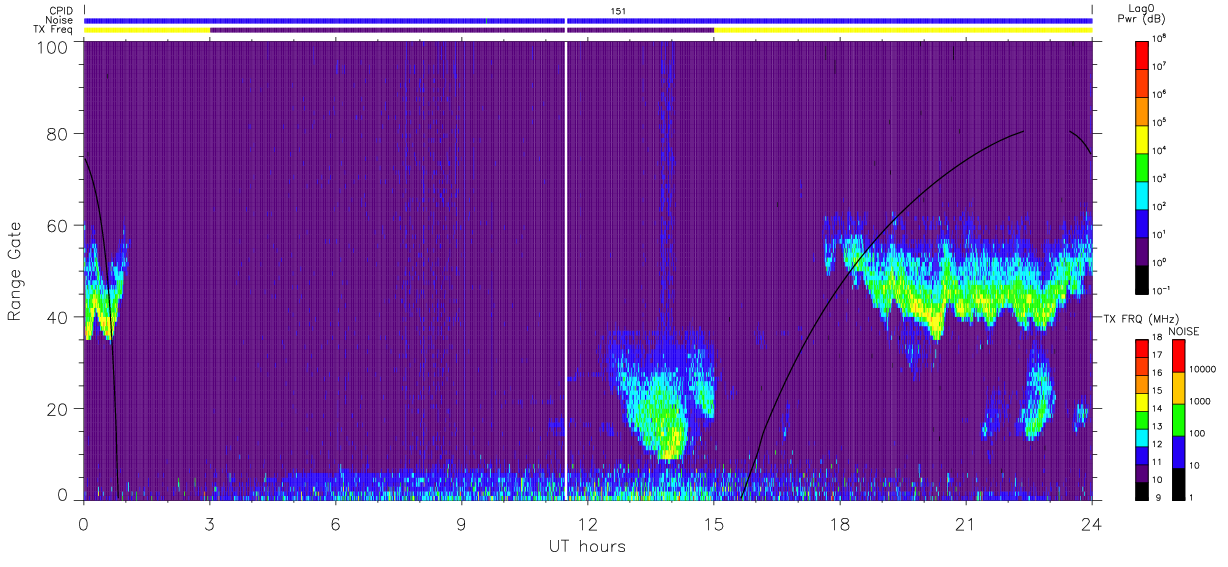Click the NOISE legend title
This screenshot has width=1228, height=567.
tap(1184, 330)
